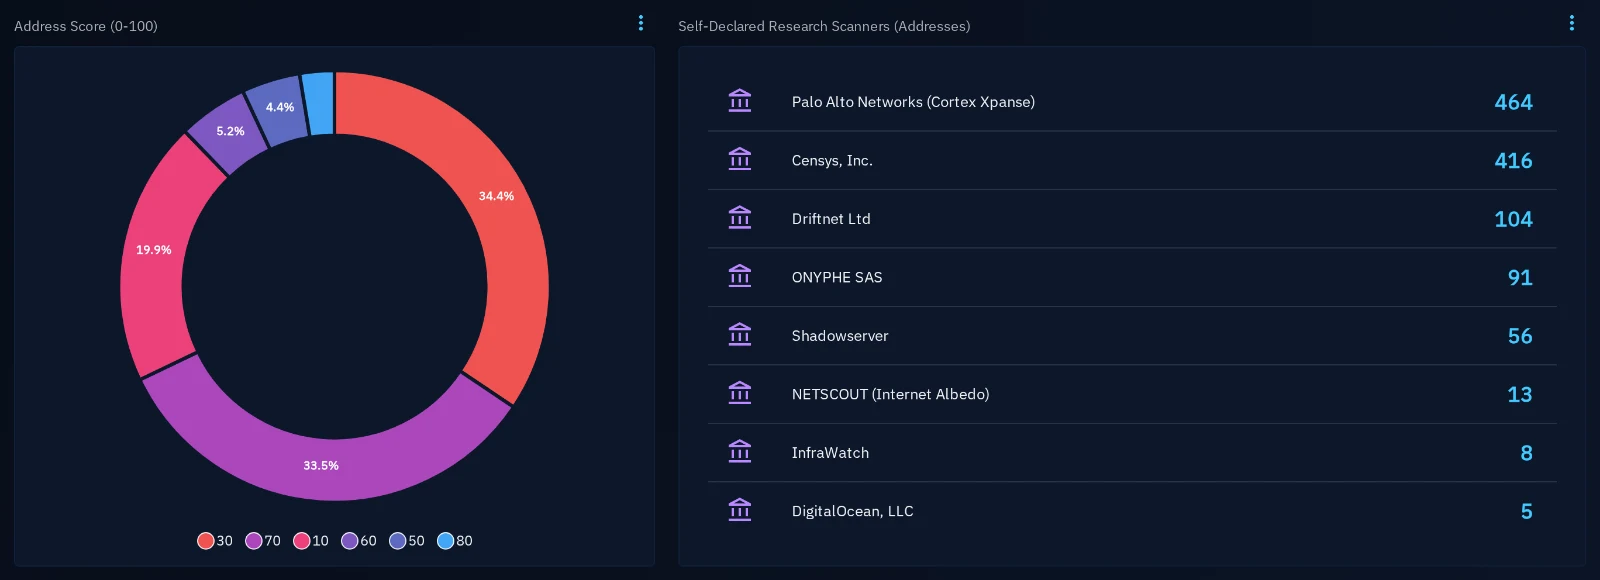
Task: Select the 4.4% indigo donut segment
Action: pyautogui.click(x=279, y=109)
